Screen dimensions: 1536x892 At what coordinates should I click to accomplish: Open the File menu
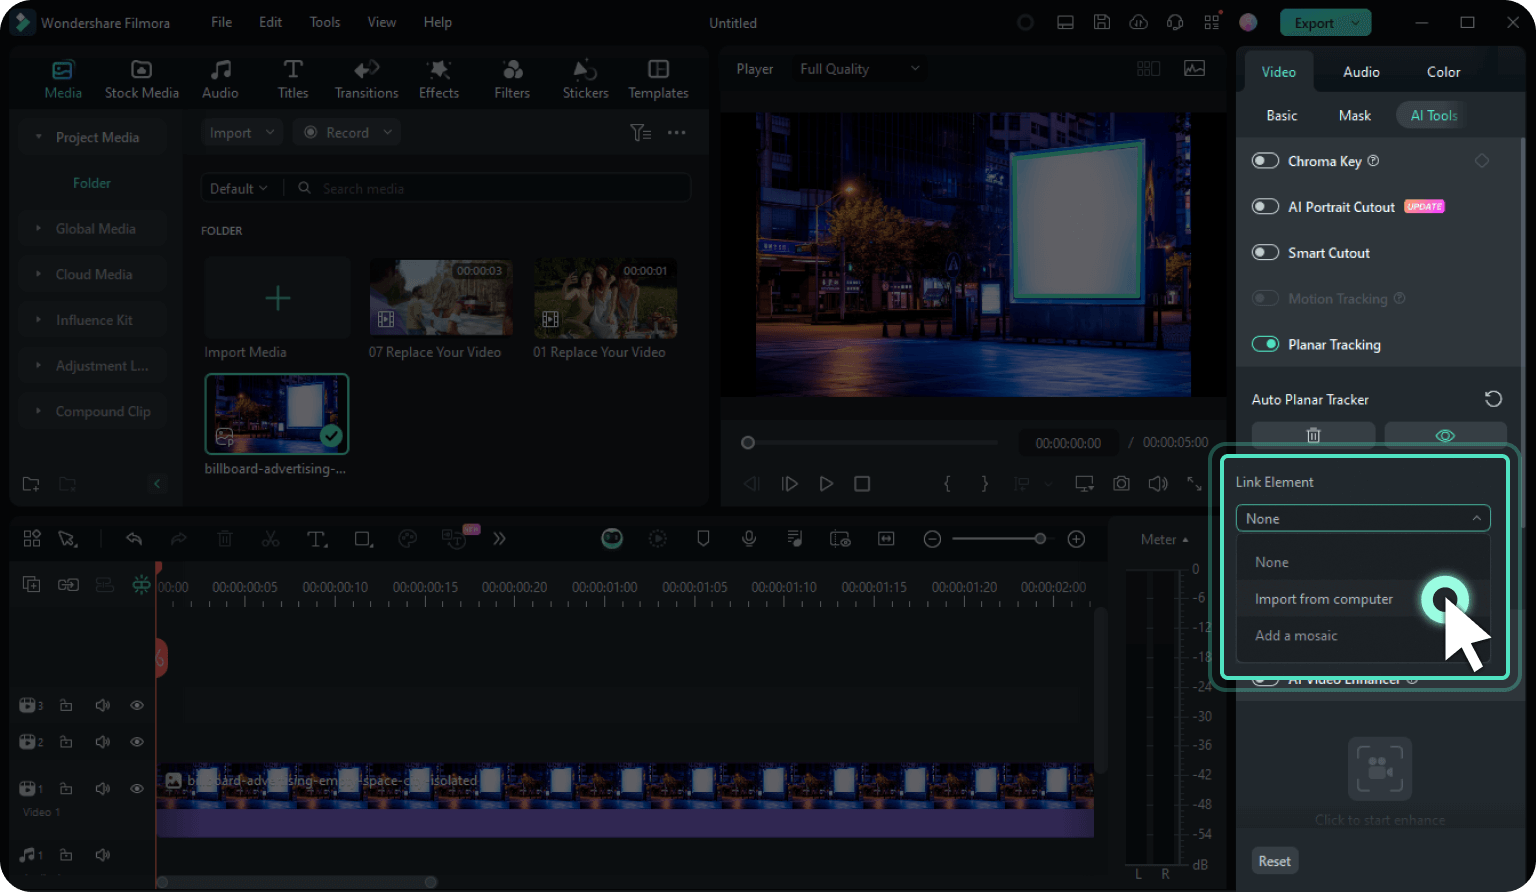point(222,22)
